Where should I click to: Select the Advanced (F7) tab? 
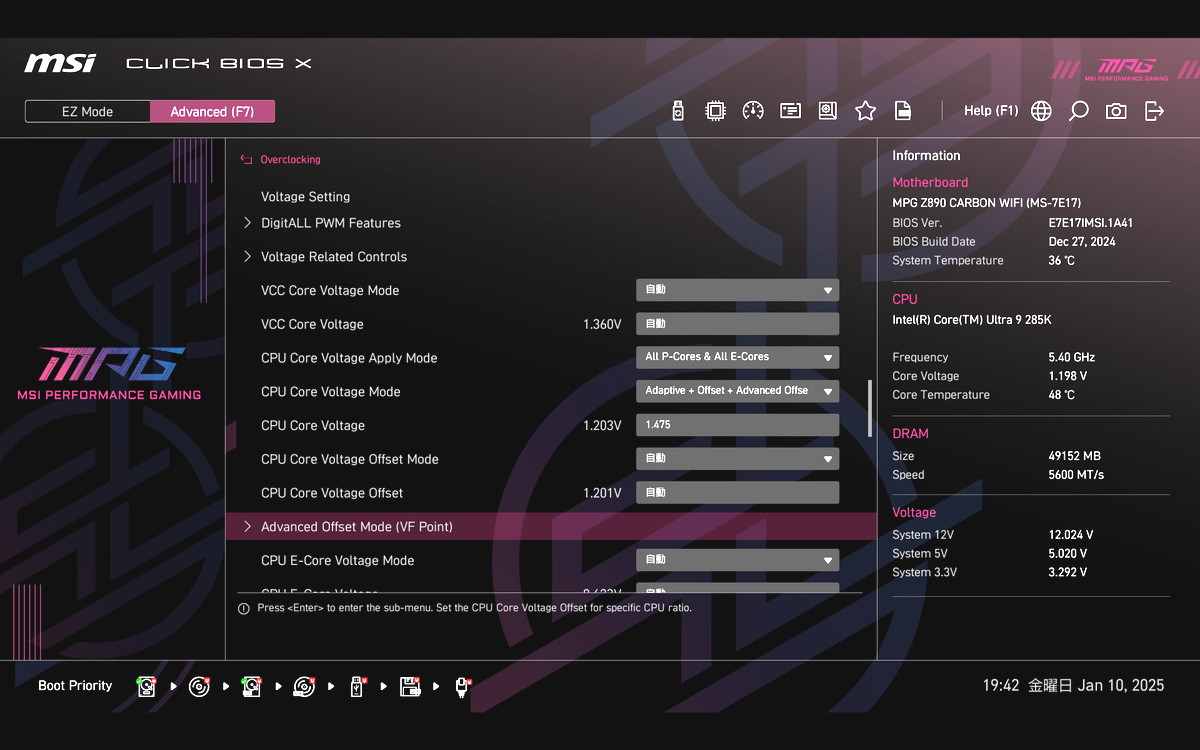212,111
